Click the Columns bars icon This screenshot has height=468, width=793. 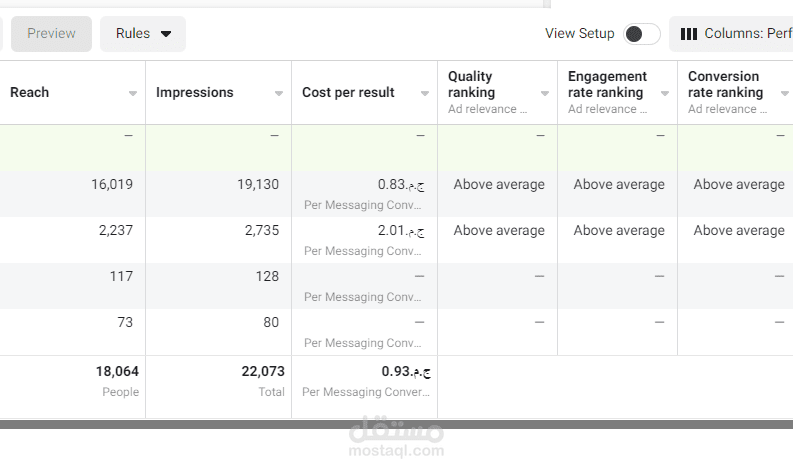click(x=688, y=34)
